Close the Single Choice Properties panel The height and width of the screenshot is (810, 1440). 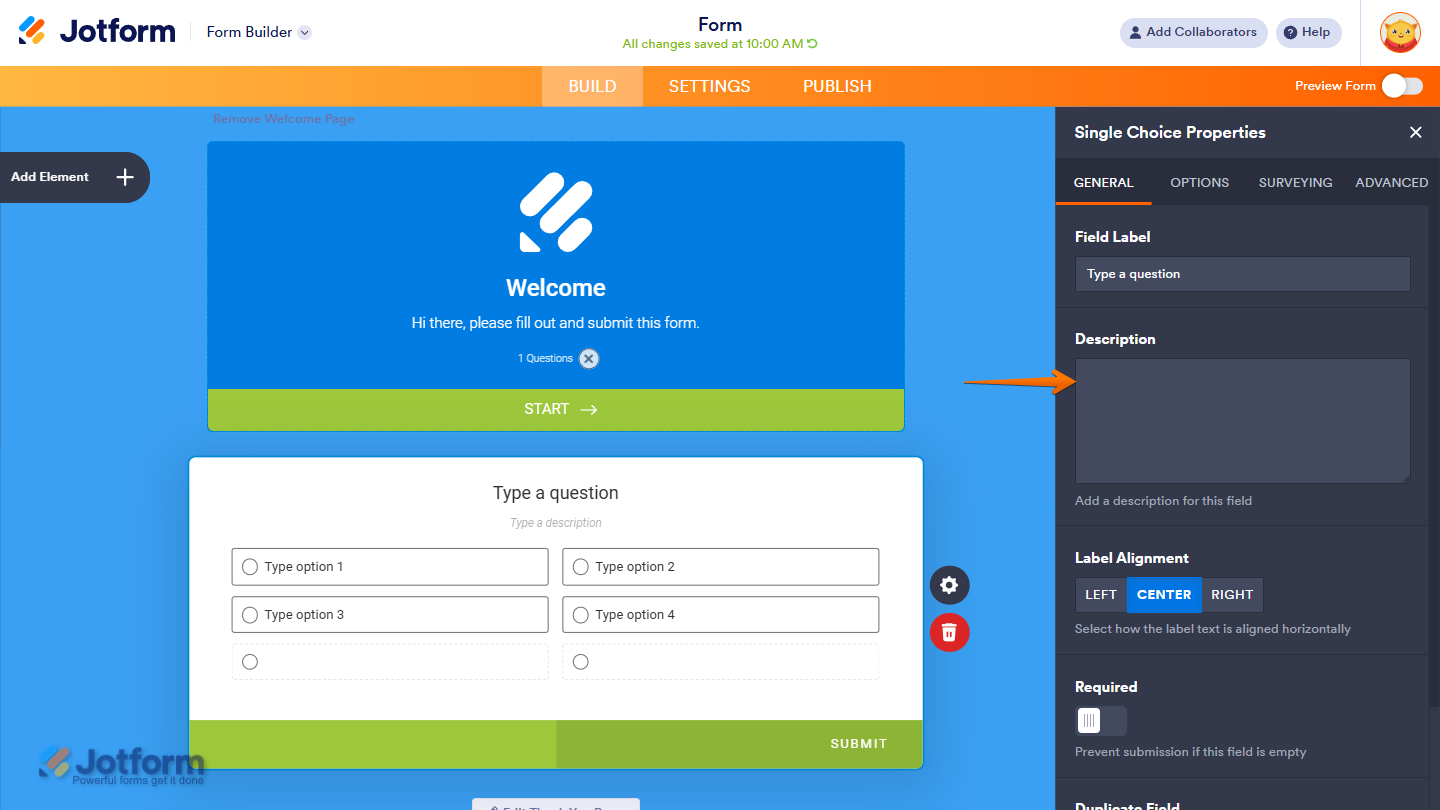[1415, 132]
